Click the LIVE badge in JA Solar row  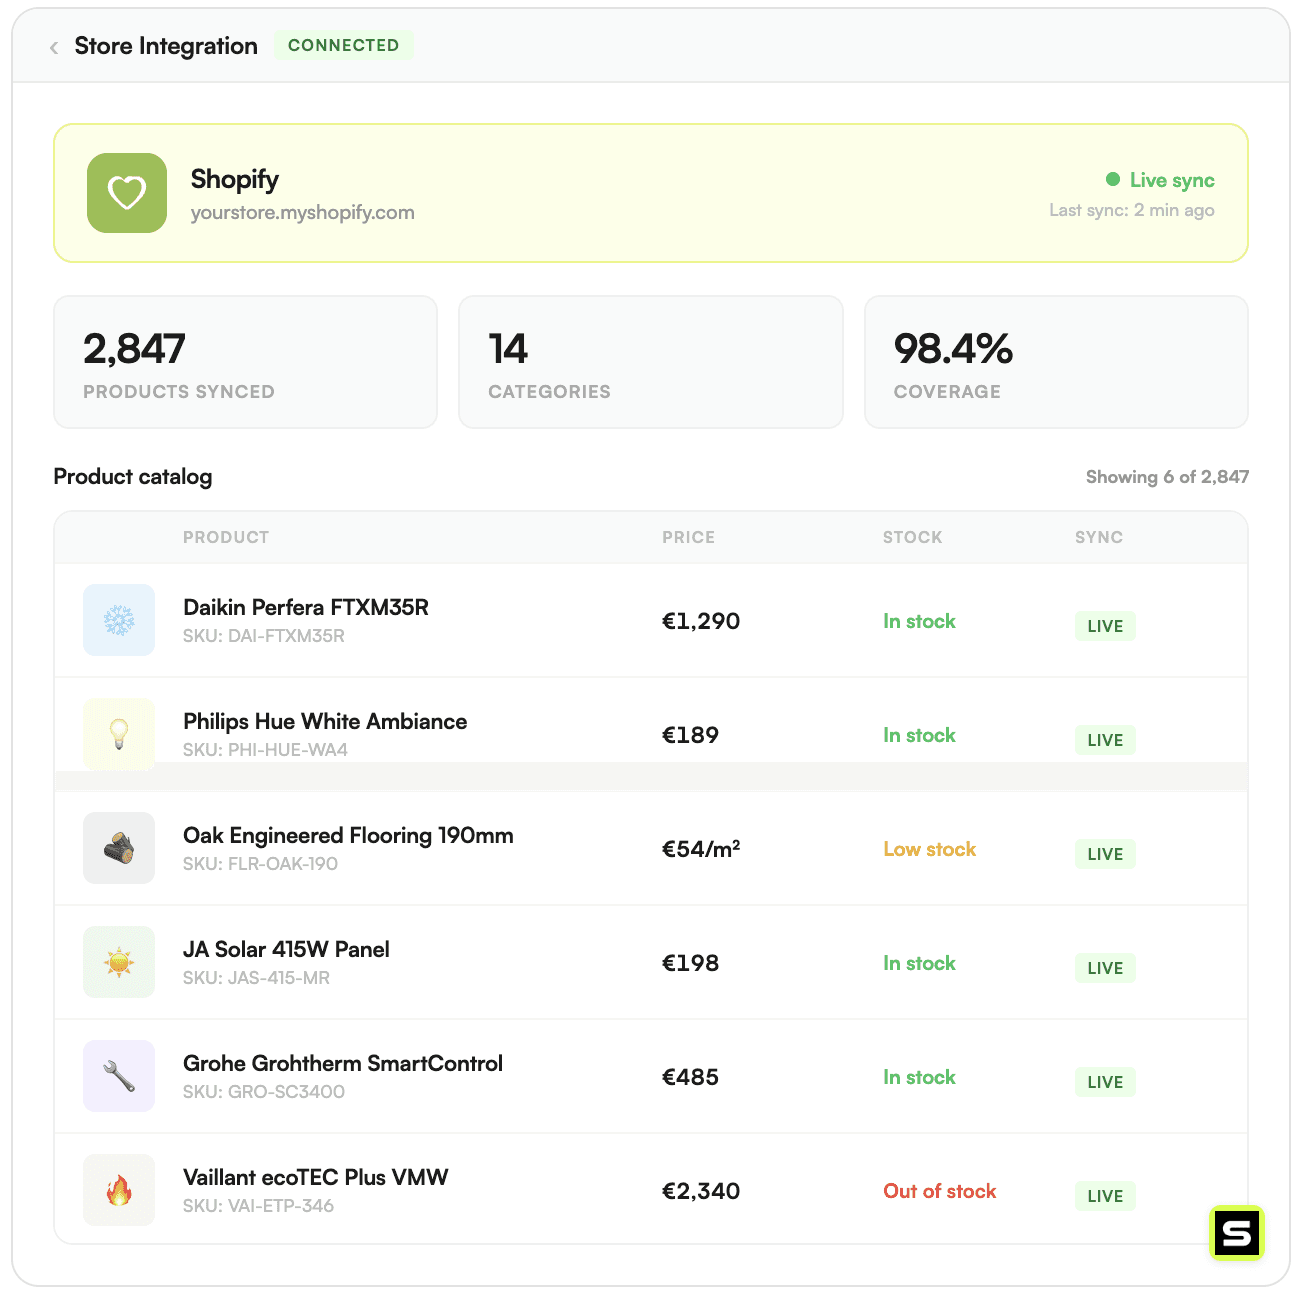click(x=1105, y=968)
